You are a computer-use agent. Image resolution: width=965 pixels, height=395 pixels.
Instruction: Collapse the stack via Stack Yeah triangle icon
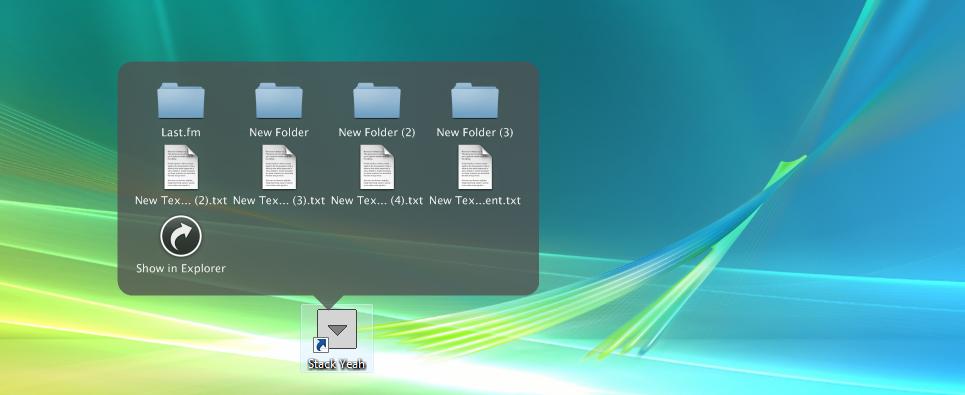tap(337, 330)
